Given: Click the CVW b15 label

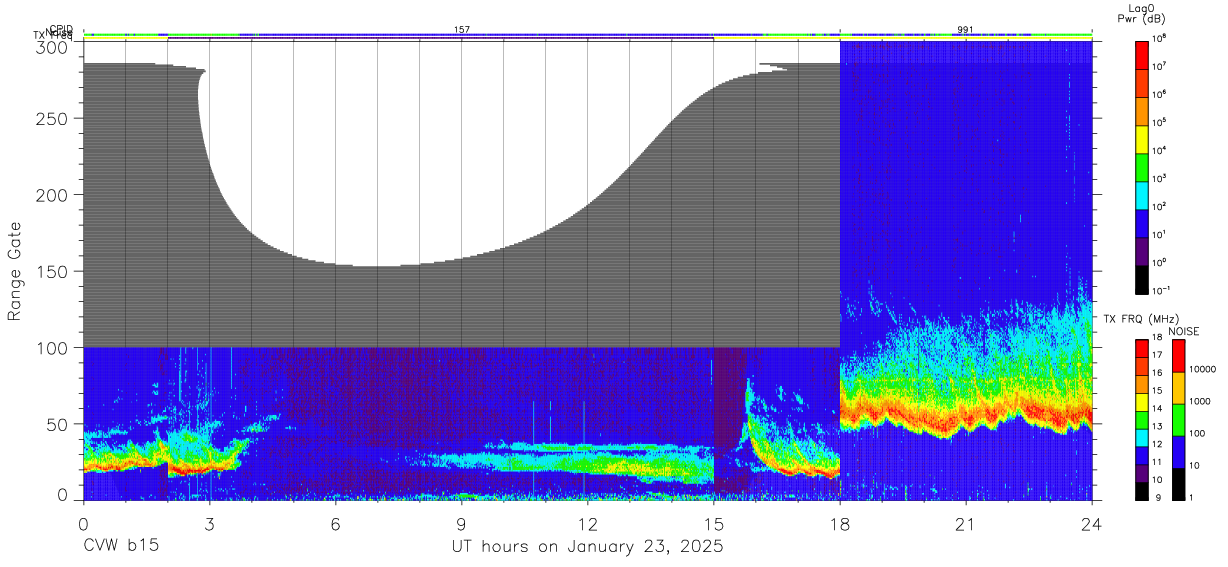Looking at the screenshot, I should [x=120, y=548].
